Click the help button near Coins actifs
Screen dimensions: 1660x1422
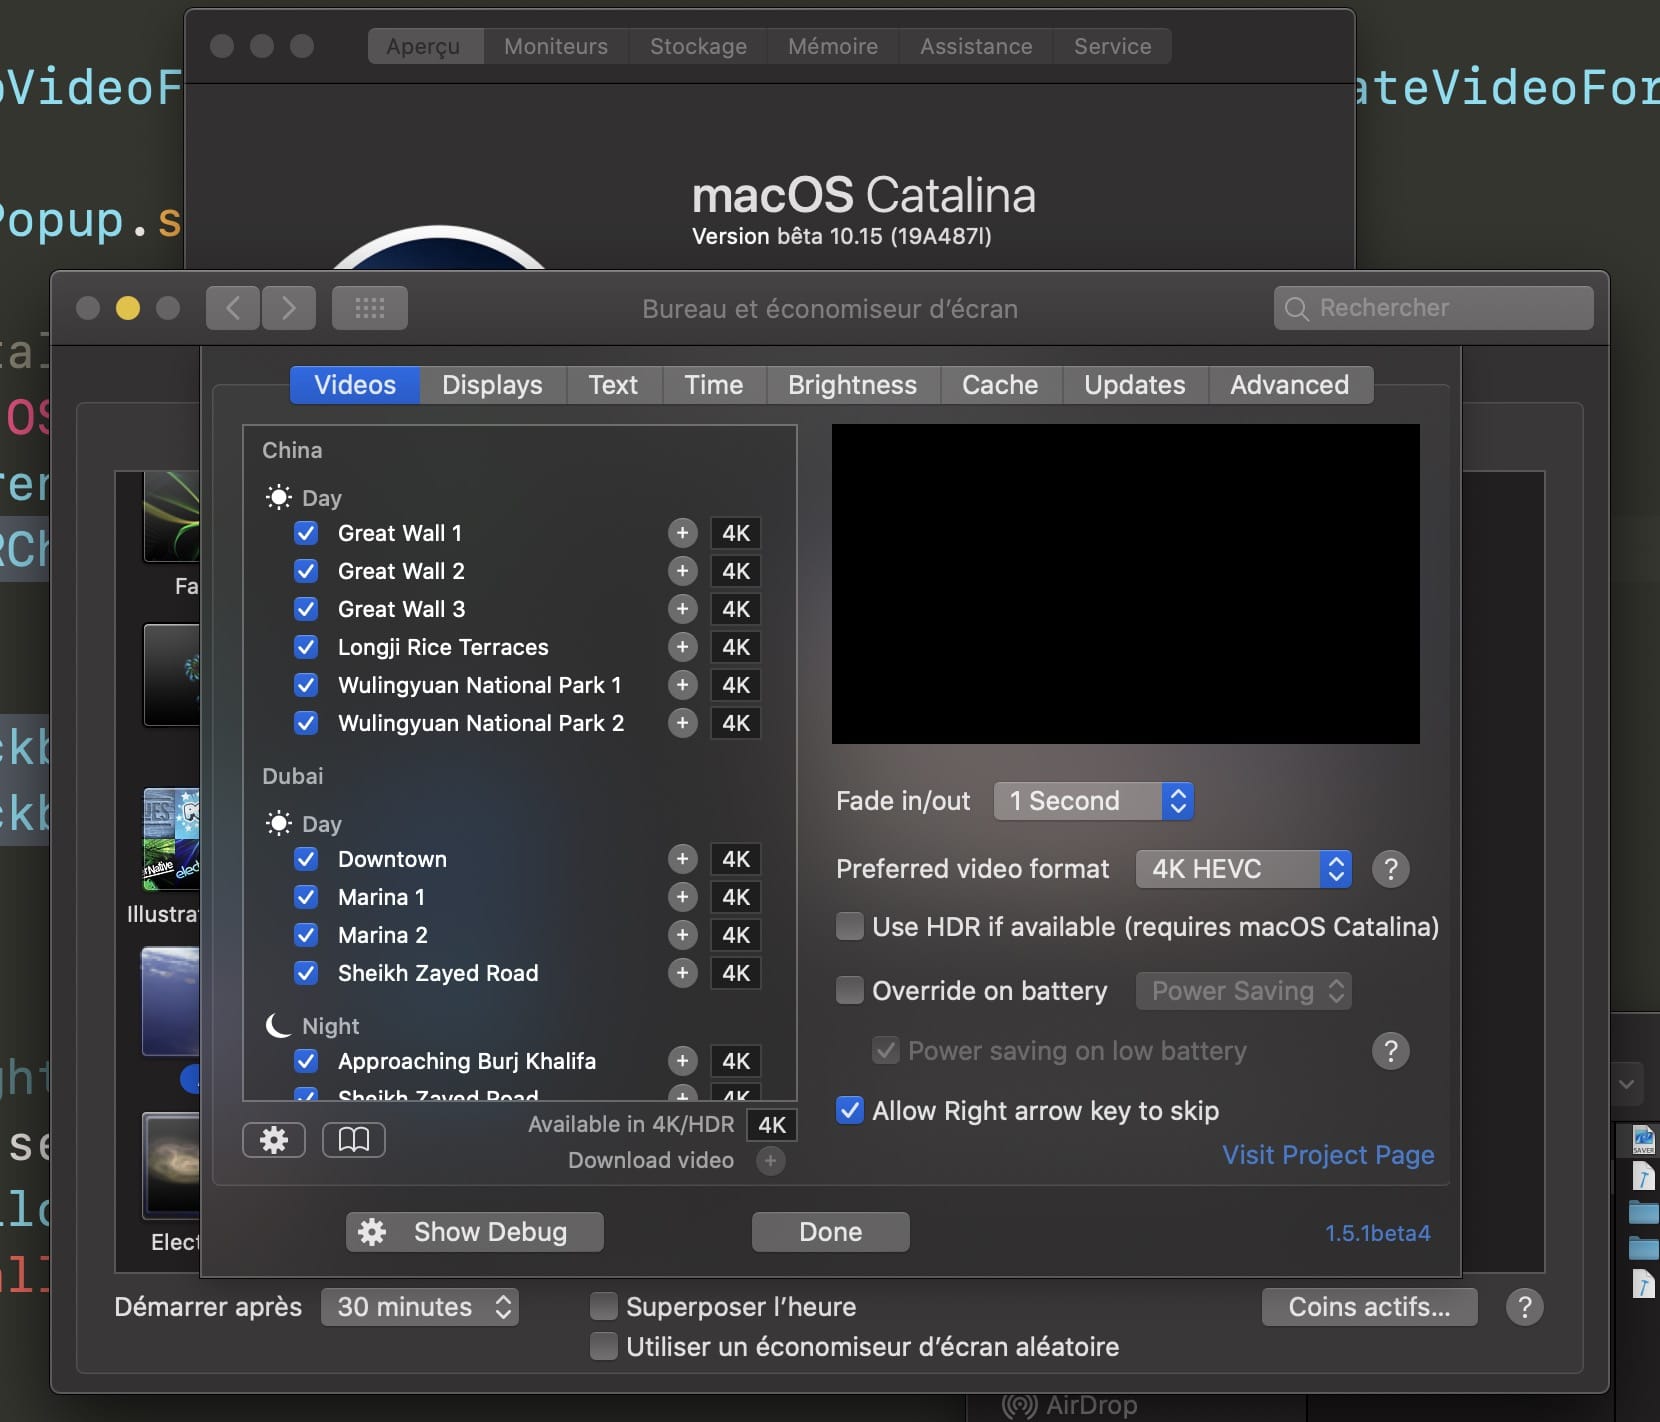pyautogui.click(x=1525, y=1307)
